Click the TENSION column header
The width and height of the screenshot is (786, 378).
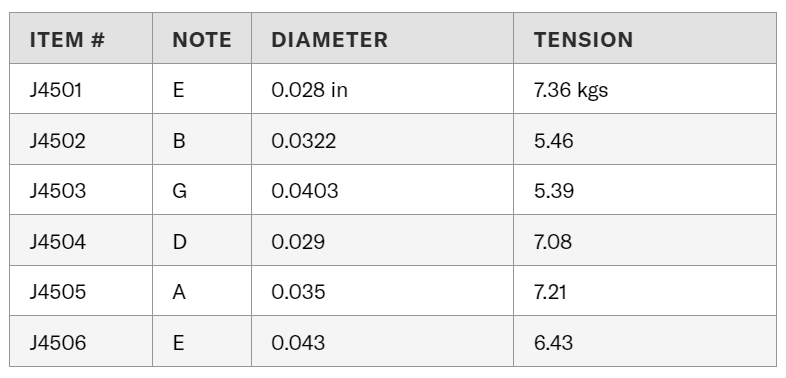(x=583, y=40)
